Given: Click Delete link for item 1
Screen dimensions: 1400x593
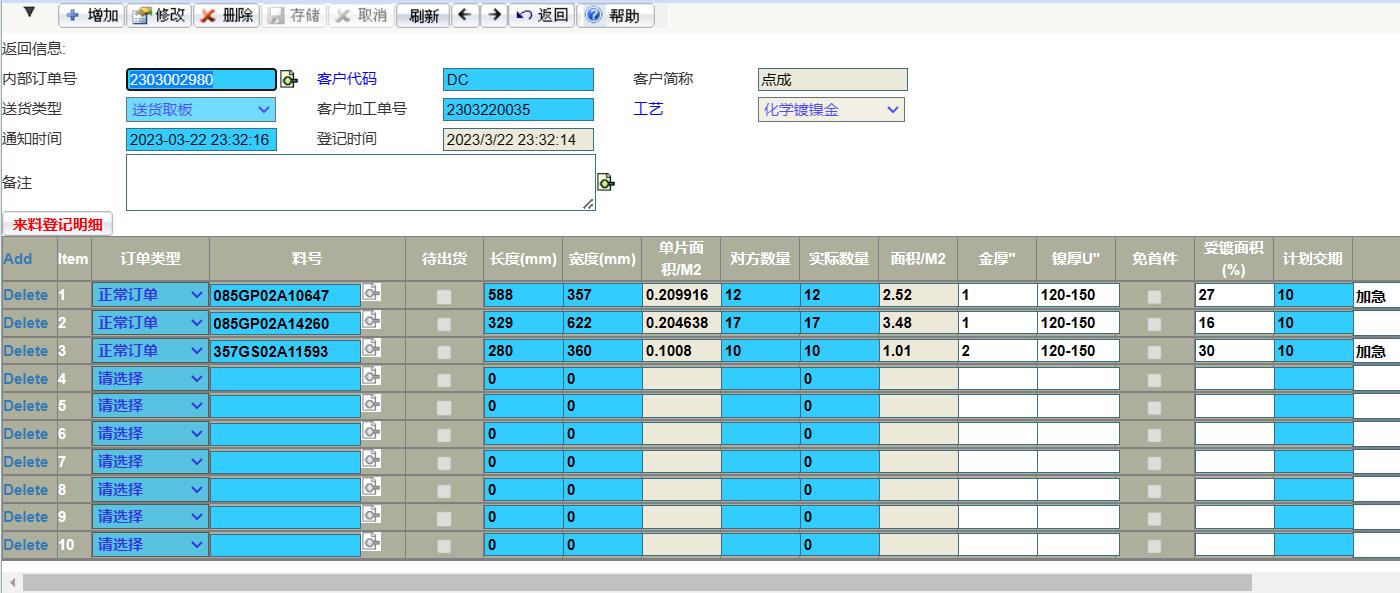Looking at the screenshot, I should click(25, 295).
